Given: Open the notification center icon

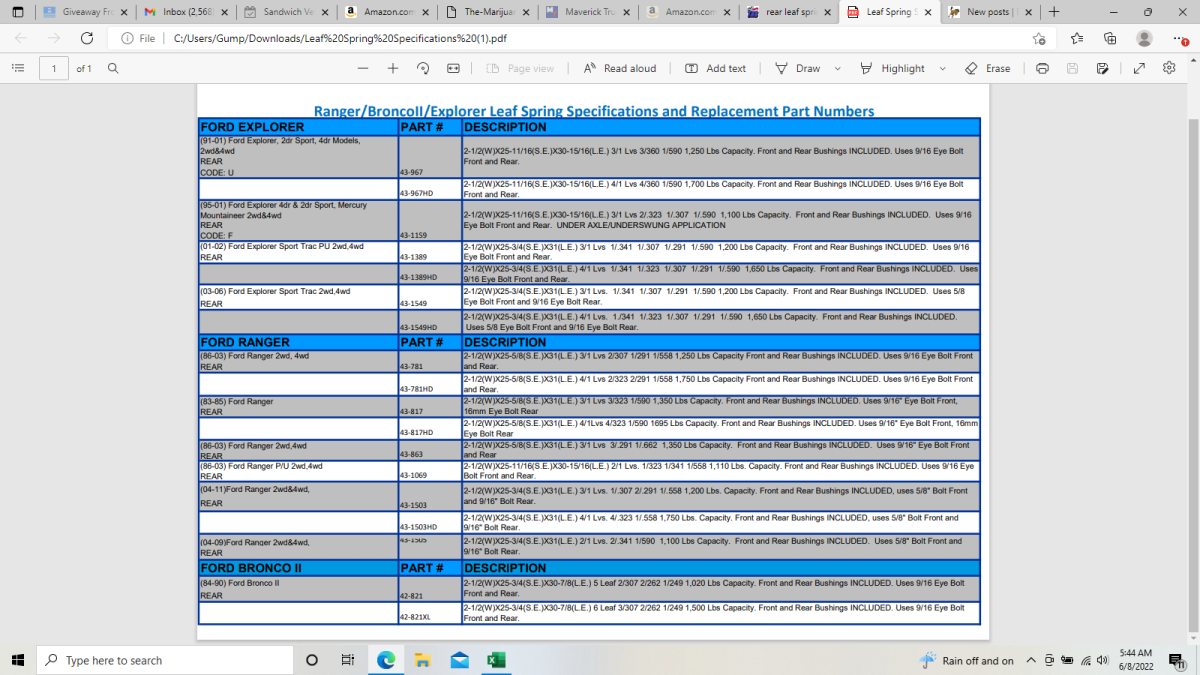Looking at the screenshot, I should click(x=1175, y=660).
